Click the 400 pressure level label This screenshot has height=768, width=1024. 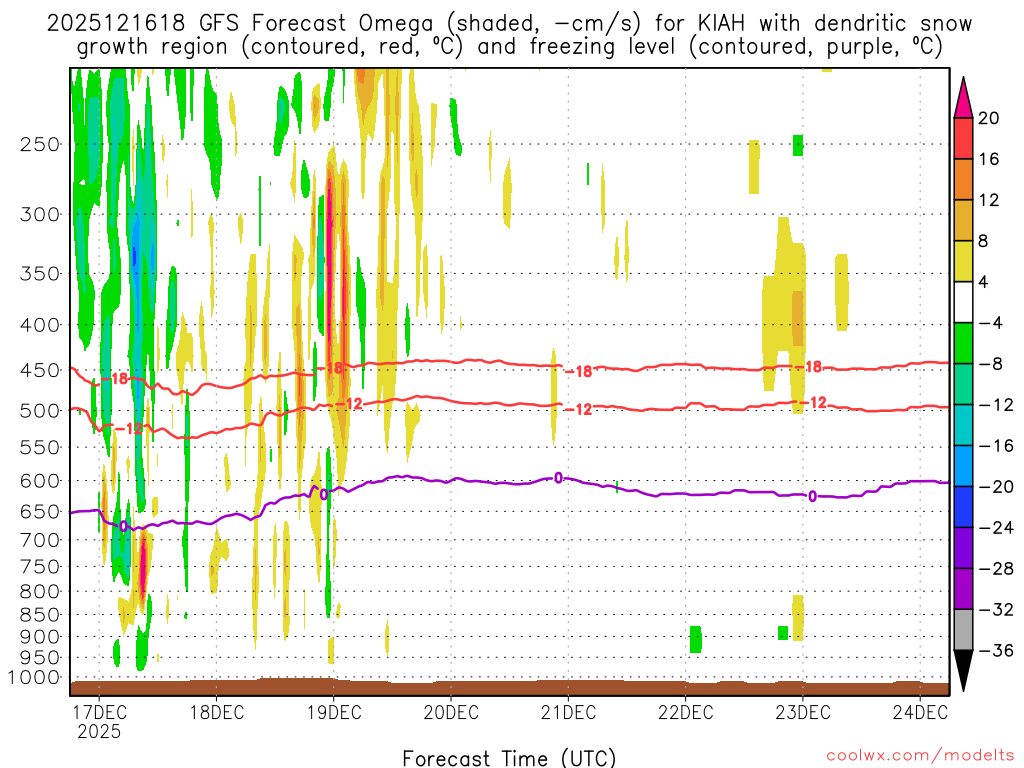(x=40, y=325)
